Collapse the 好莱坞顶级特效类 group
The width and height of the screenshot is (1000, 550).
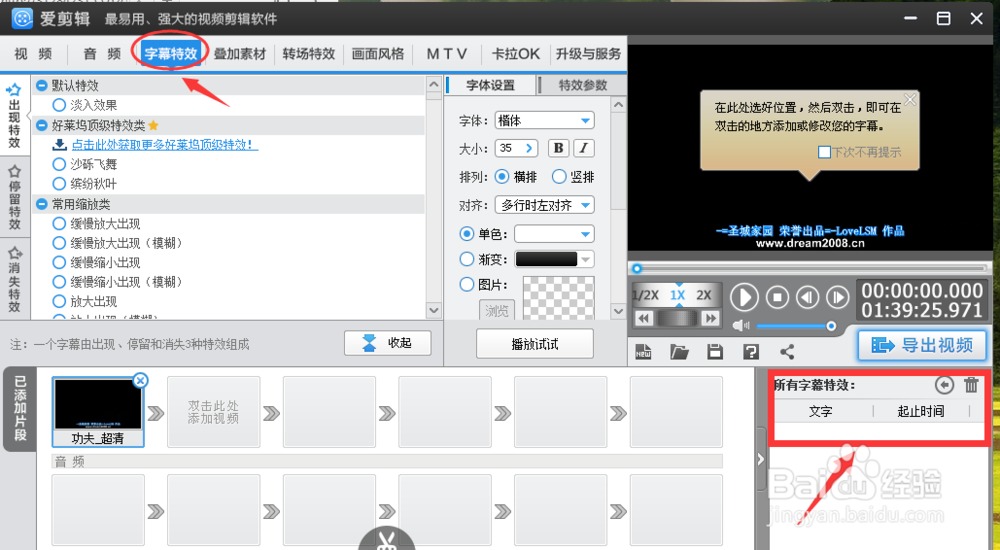coord(42,125)
